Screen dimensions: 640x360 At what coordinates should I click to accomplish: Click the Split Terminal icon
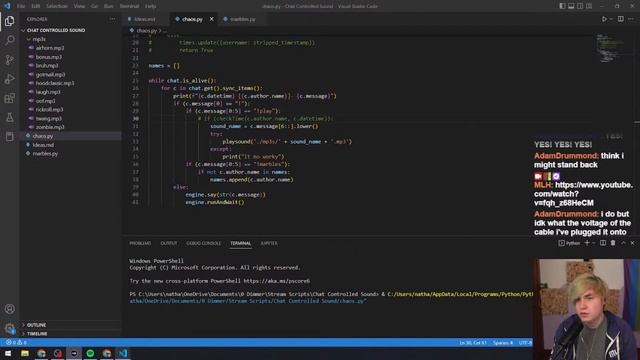tap(603, 243)
